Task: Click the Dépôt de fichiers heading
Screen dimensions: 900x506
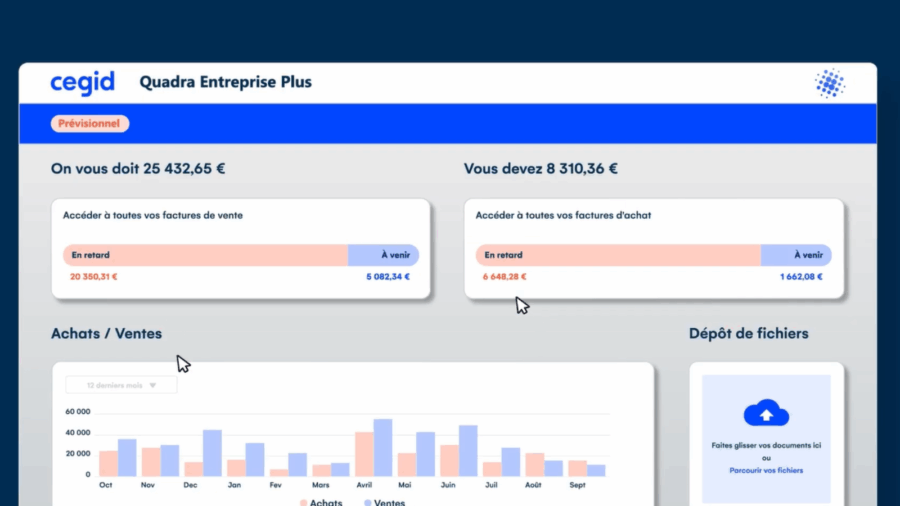Action: click(x=748, y=333)
